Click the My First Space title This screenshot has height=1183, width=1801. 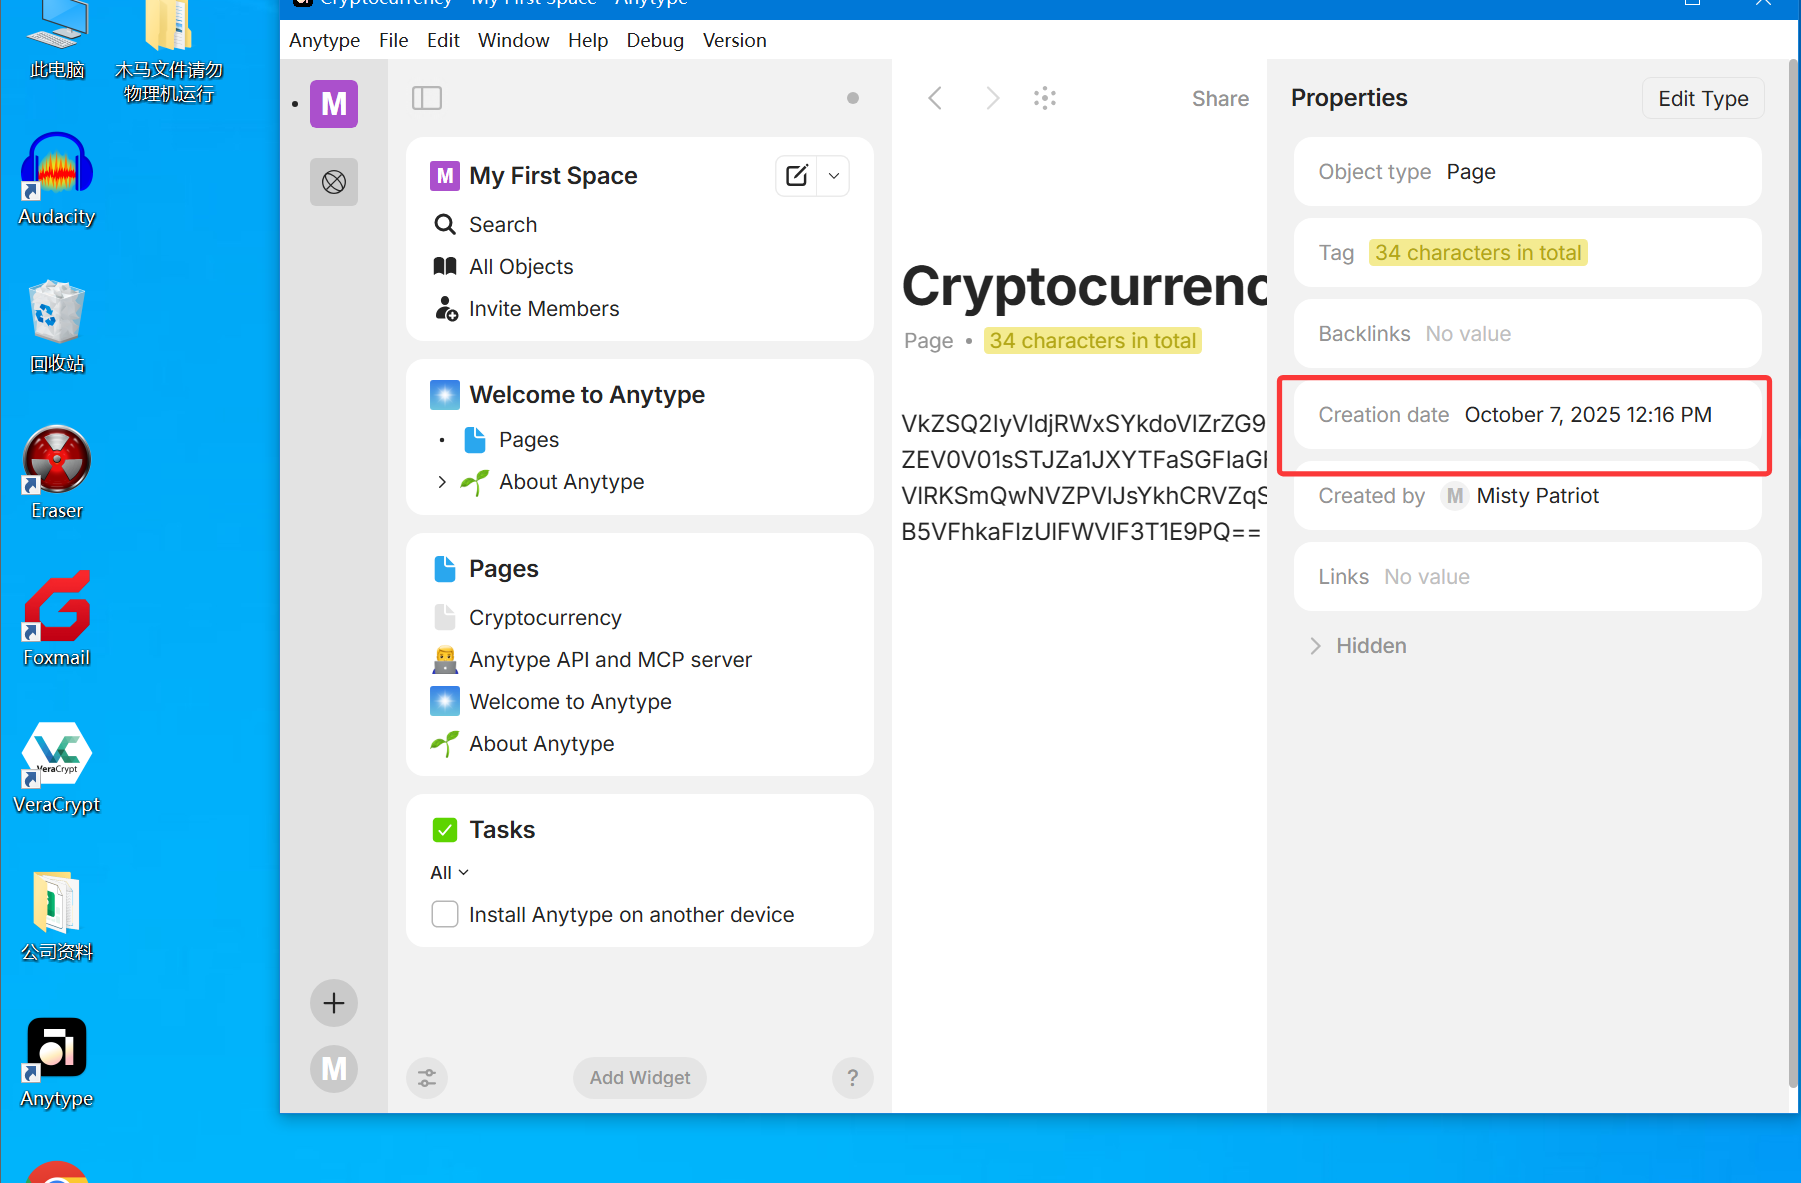[x=553, y=176]
